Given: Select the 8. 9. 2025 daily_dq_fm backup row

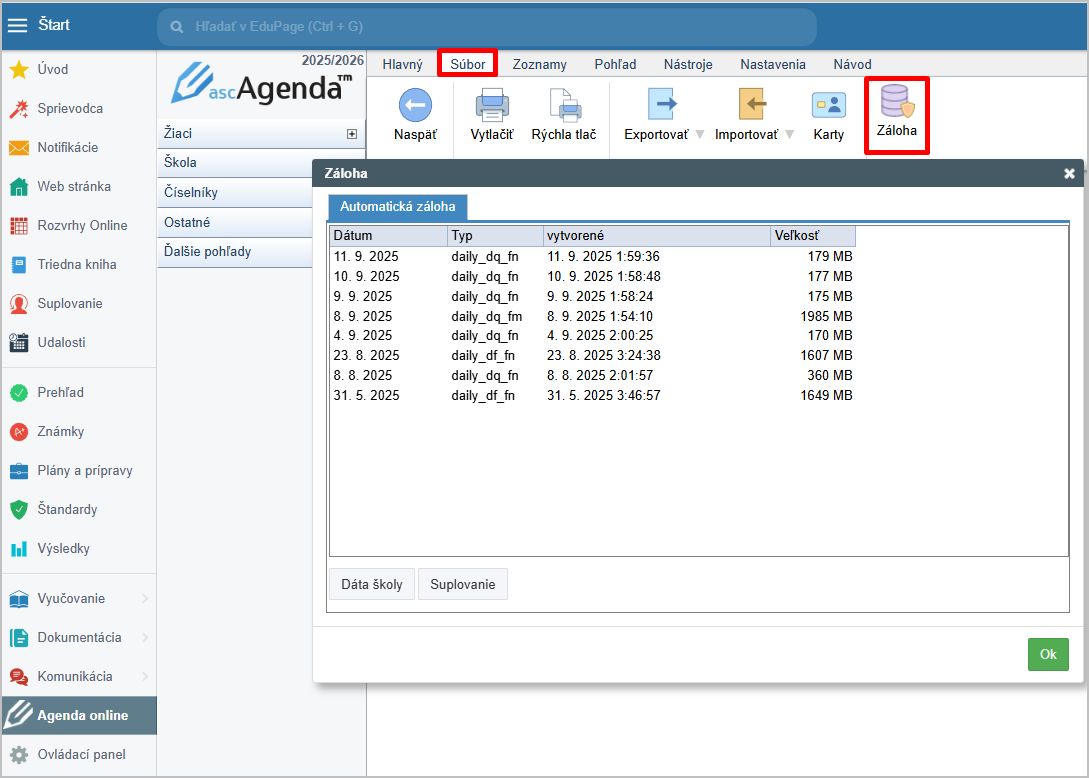Looking at the screenshot, I should tap(593, 316).
